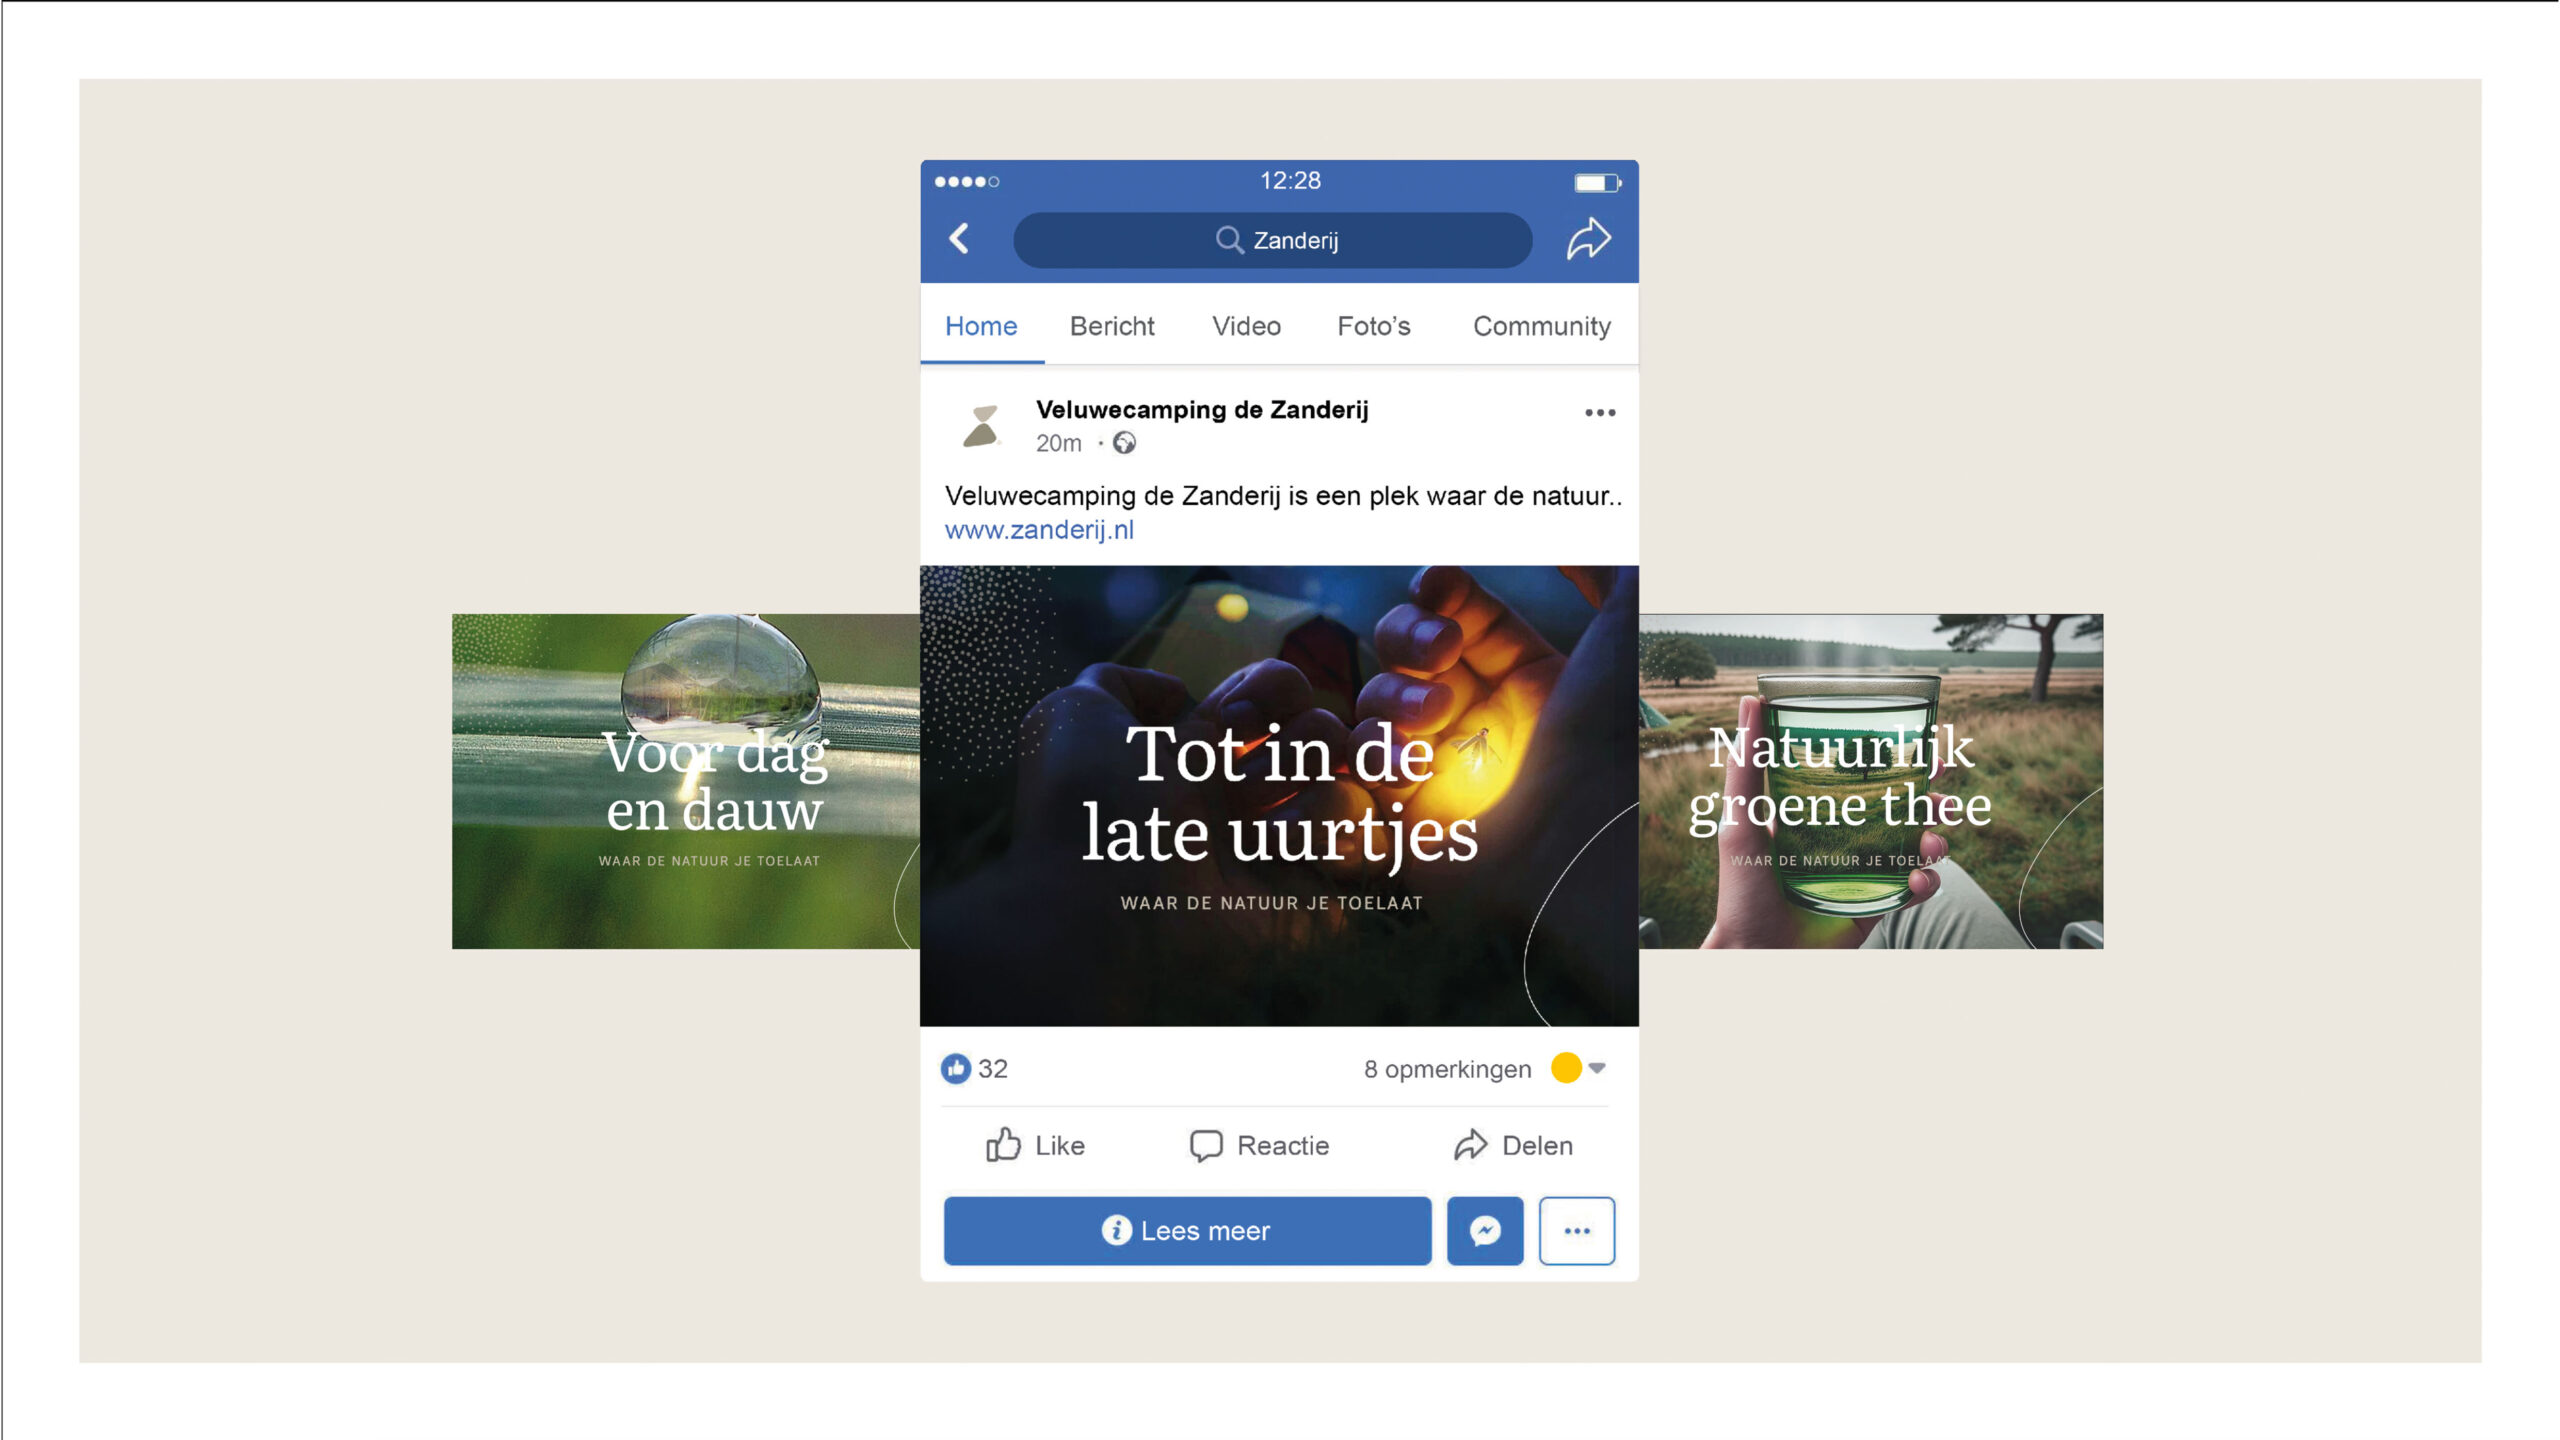Viewport: 2560px width, 1440px height.
Task: Click the Veluwecamping page avatar logo
Action: point(982,426)
